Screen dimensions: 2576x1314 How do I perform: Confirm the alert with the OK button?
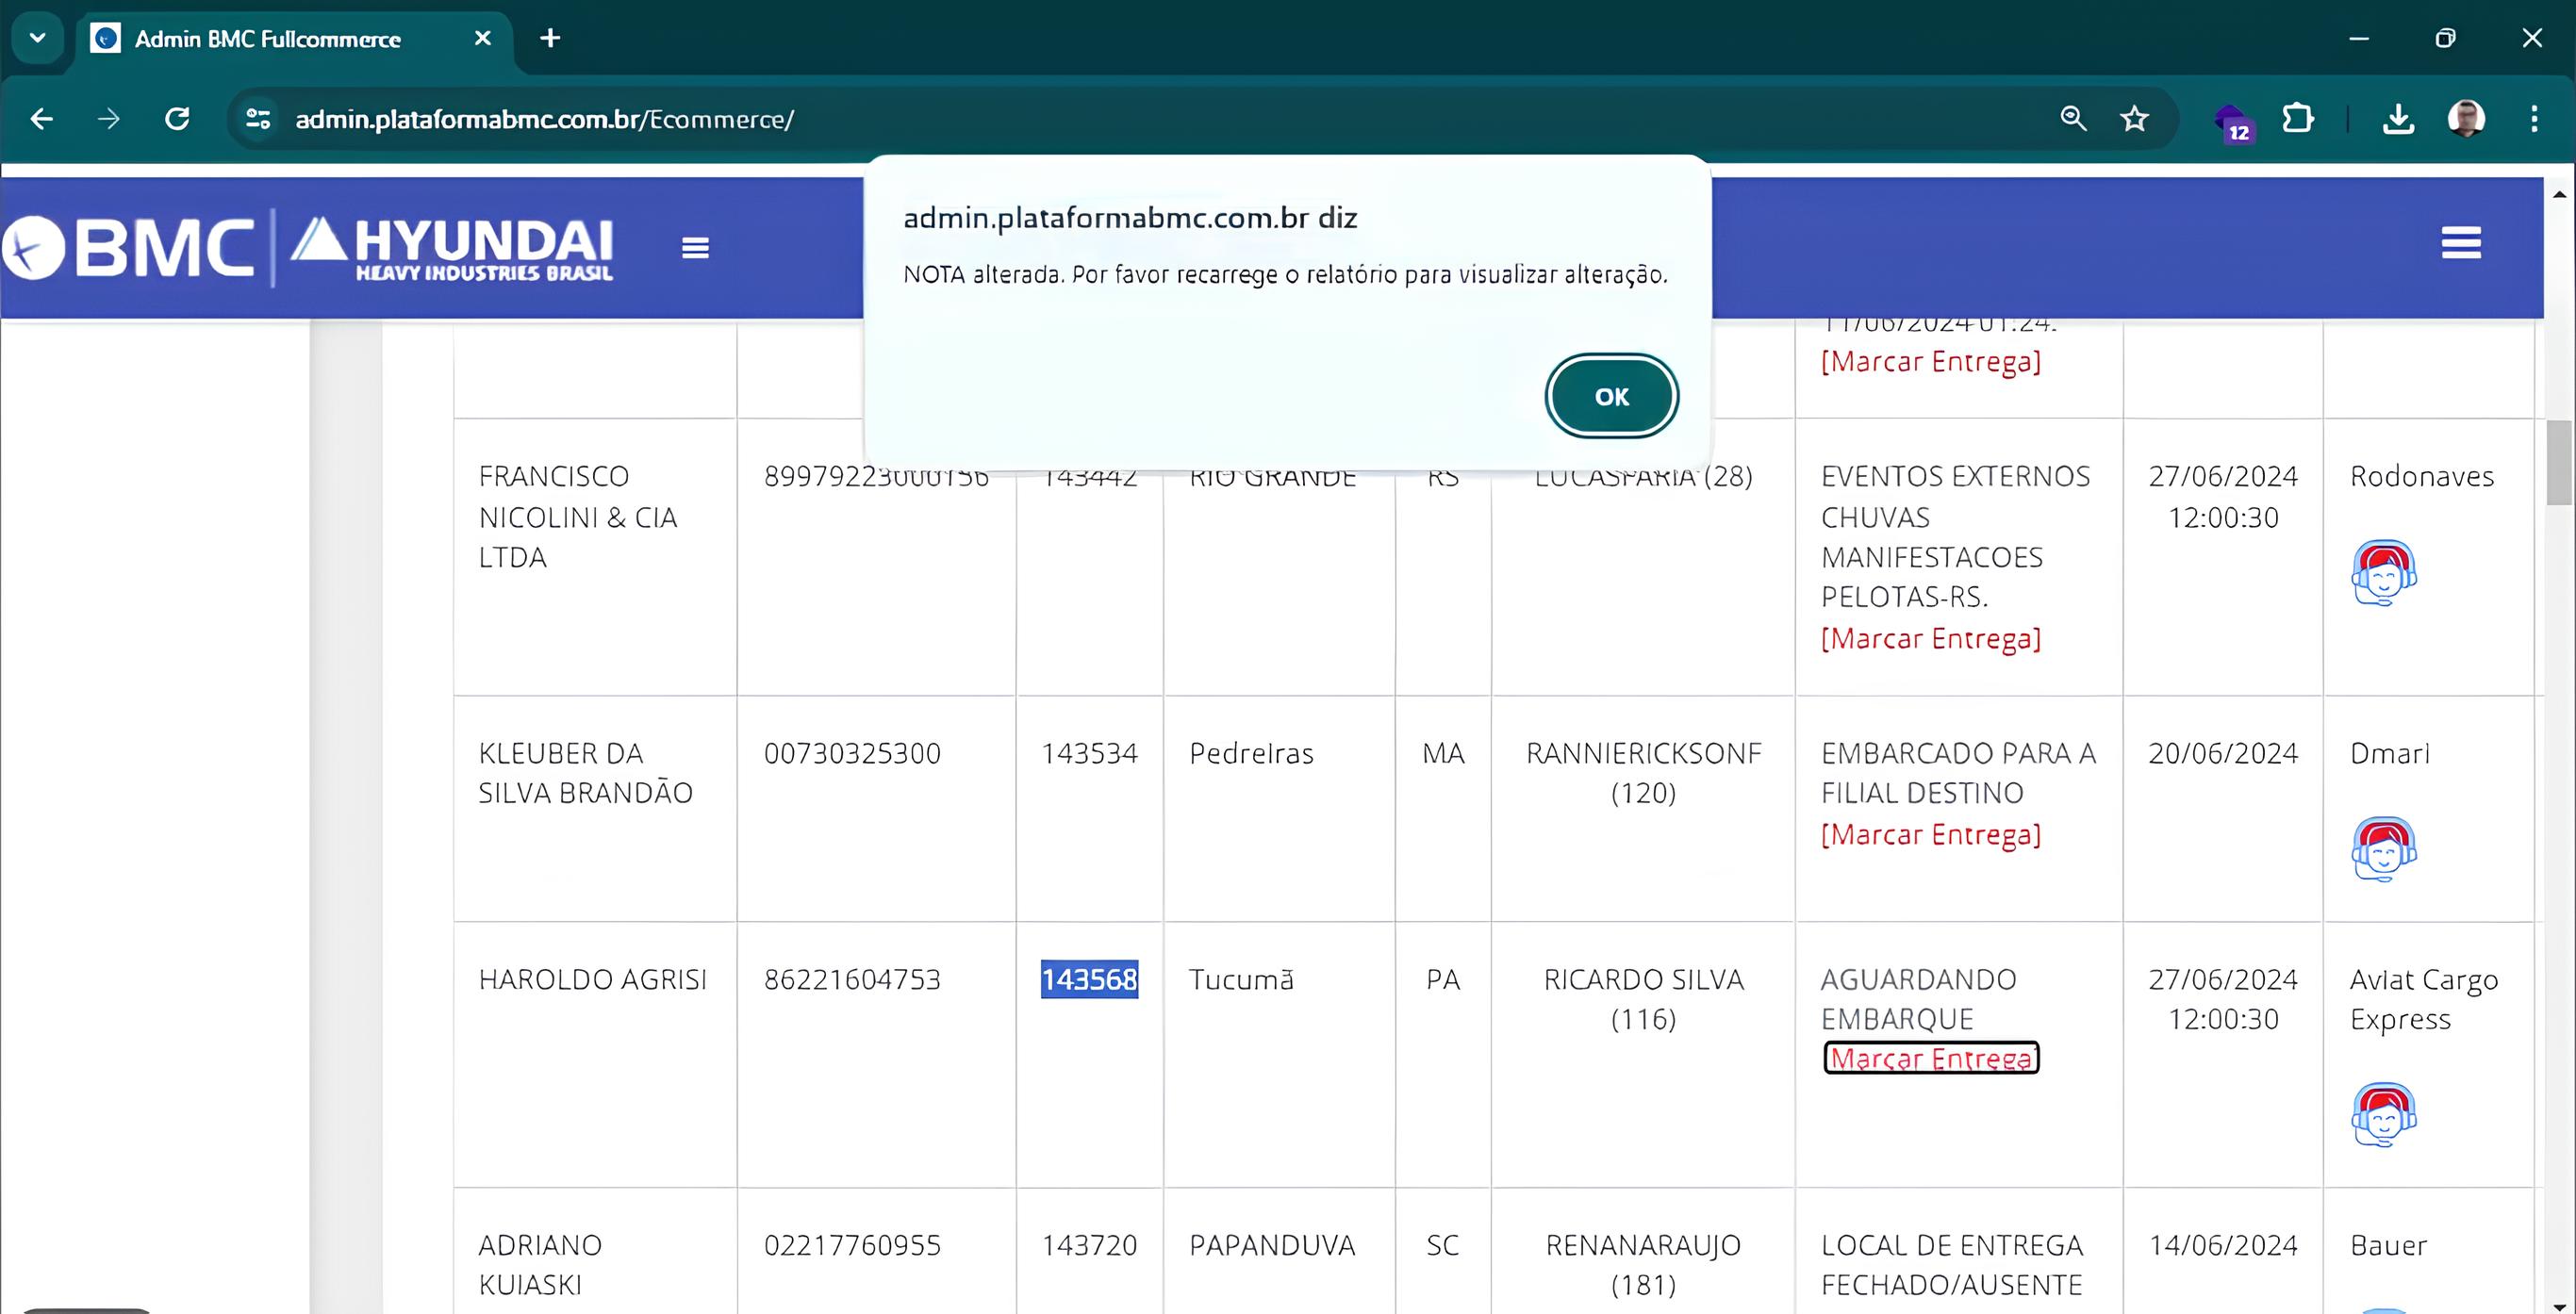(1611, 396)
